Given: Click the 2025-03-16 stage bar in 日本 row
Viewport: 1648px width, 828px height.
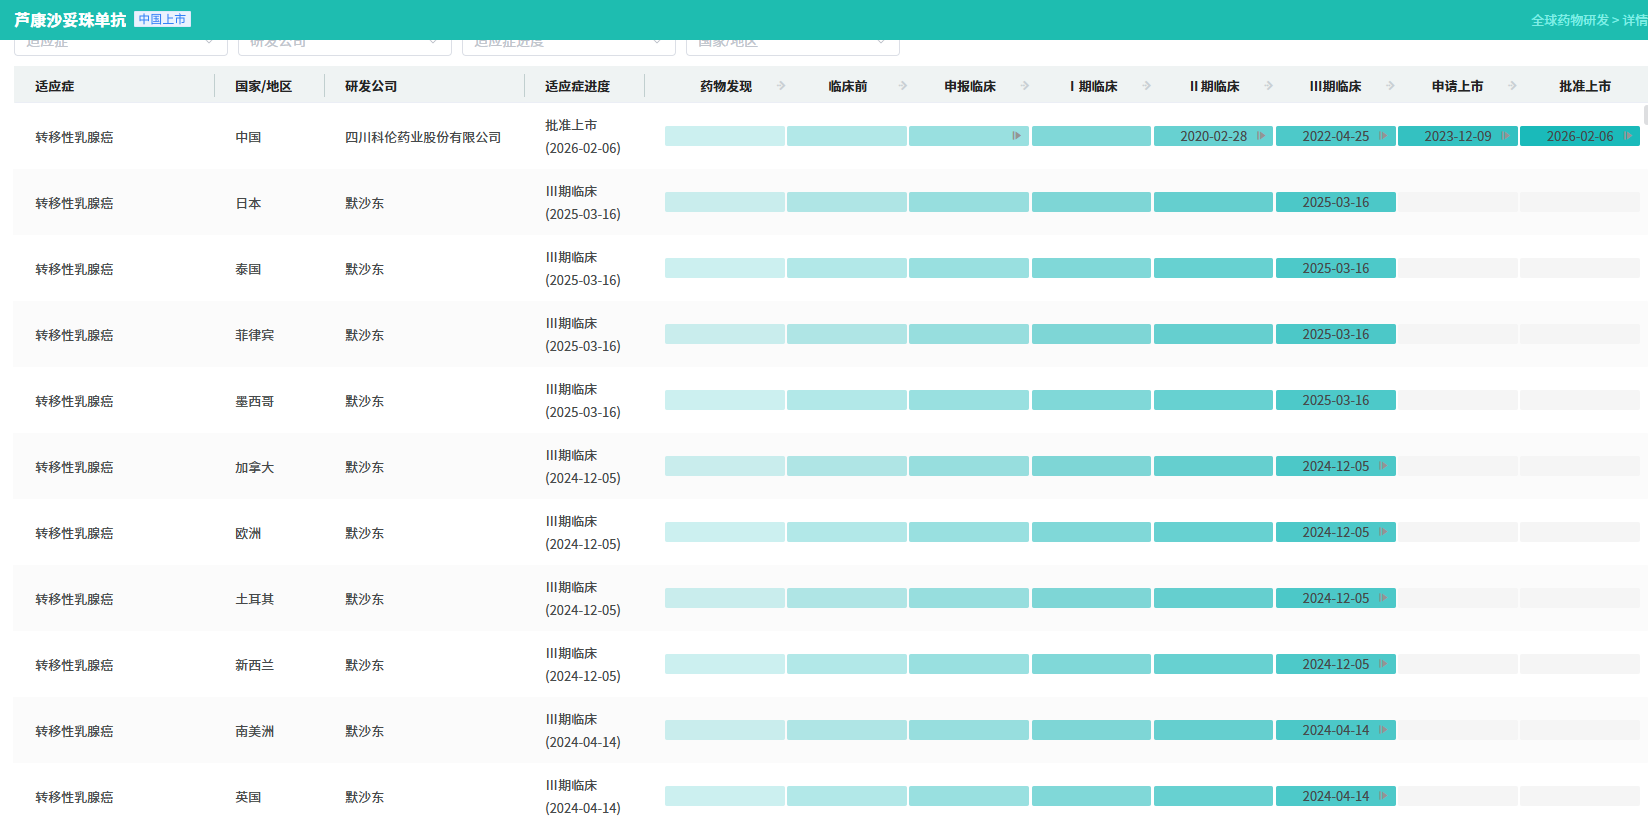Looking at the screenshot, I should 1335,202.
